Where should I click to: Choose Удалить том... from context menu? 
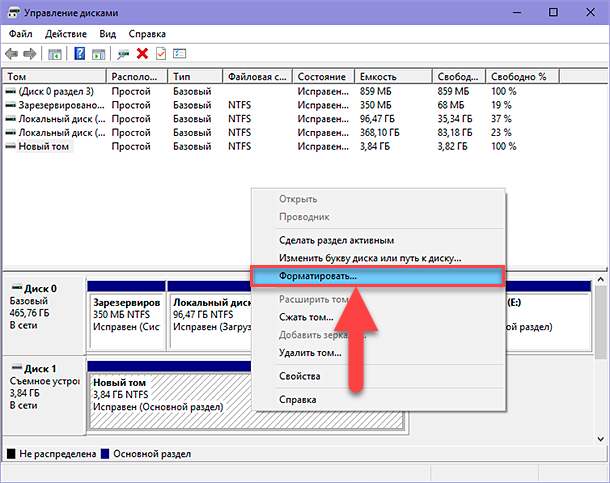310,353
